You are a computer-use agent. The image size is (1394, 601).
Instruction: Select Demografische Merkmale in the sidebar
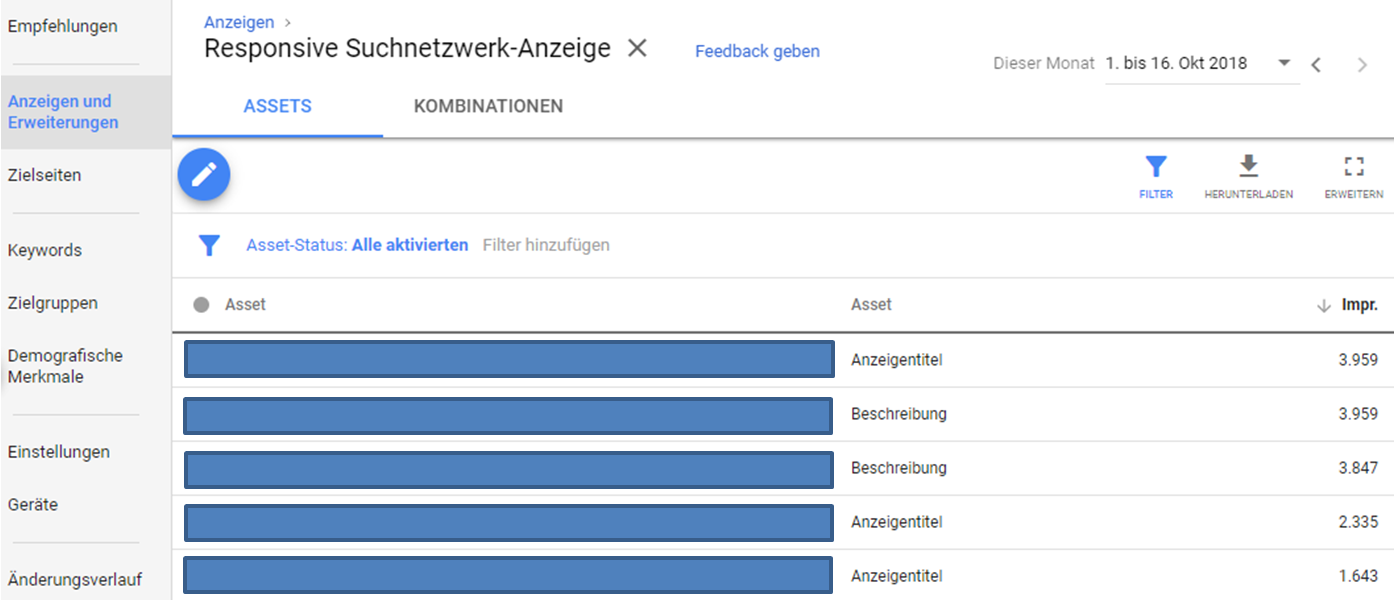pos(64,366)
